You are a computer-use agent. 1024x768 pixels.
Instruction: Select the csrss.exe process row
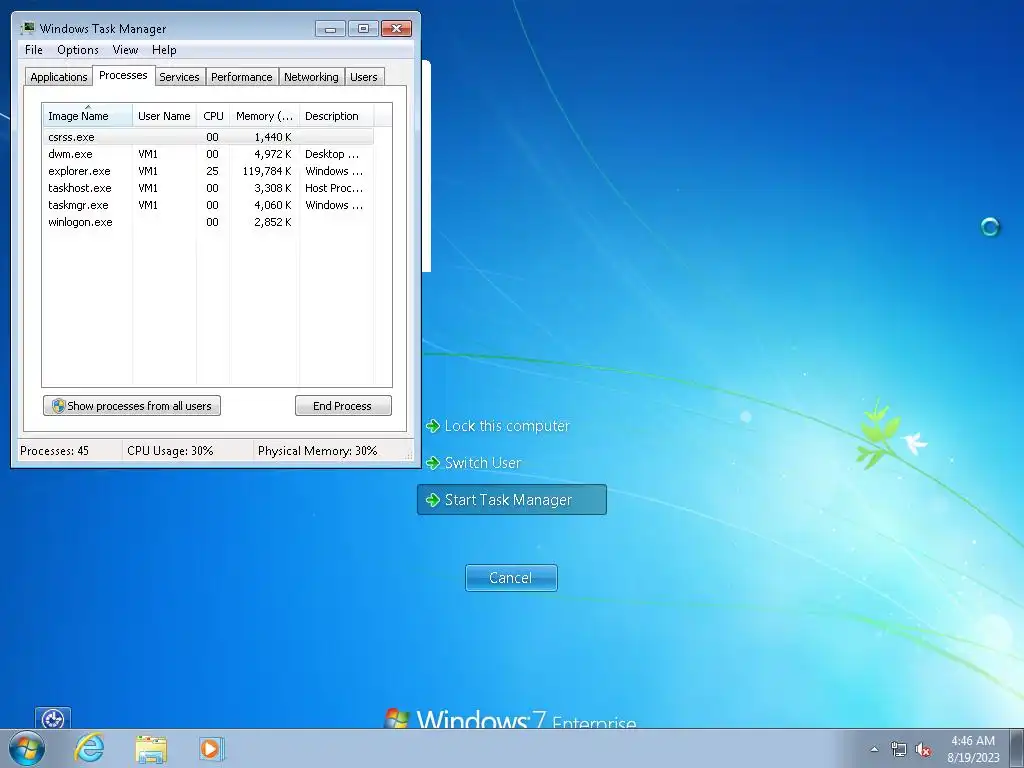[x=208, y=137]
